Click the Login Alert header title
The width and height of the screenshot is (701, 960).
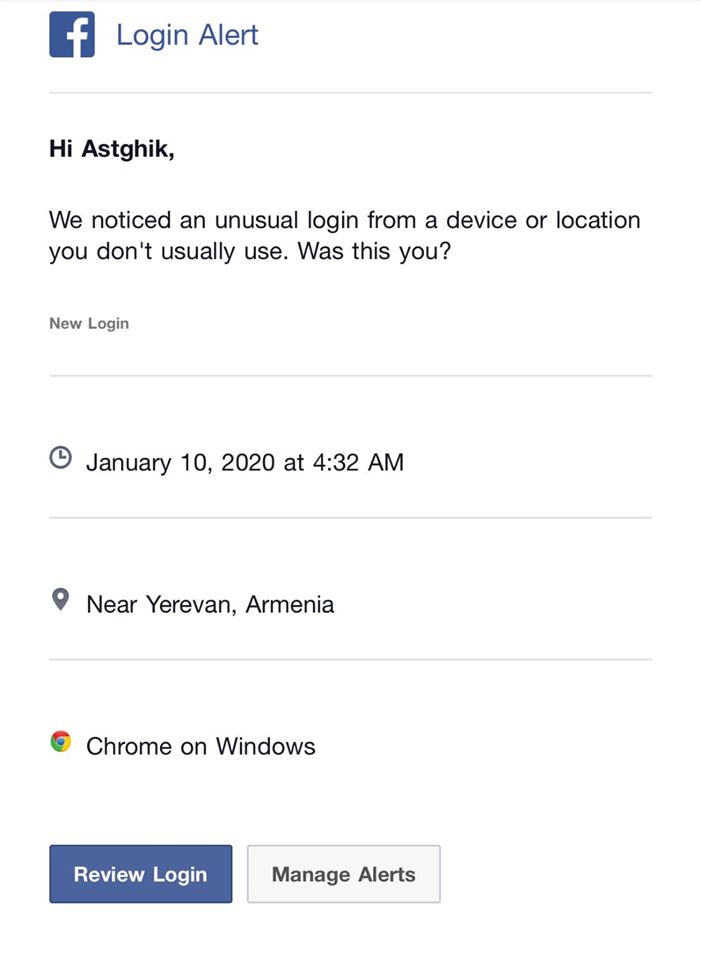(187, 35)
